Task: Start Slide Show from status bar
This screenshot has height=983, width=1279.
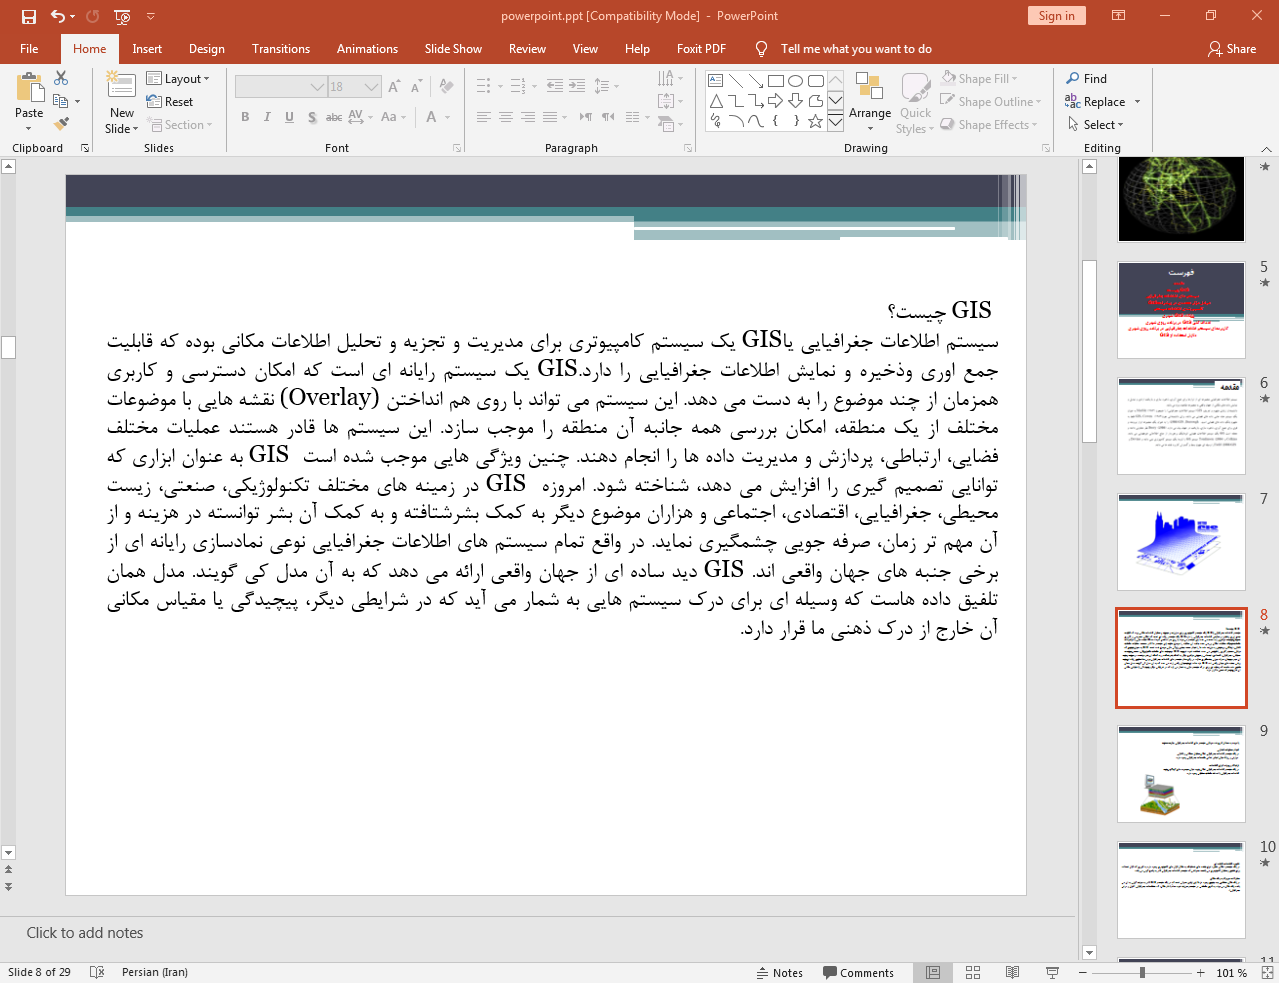Action: pos(1052,972)
